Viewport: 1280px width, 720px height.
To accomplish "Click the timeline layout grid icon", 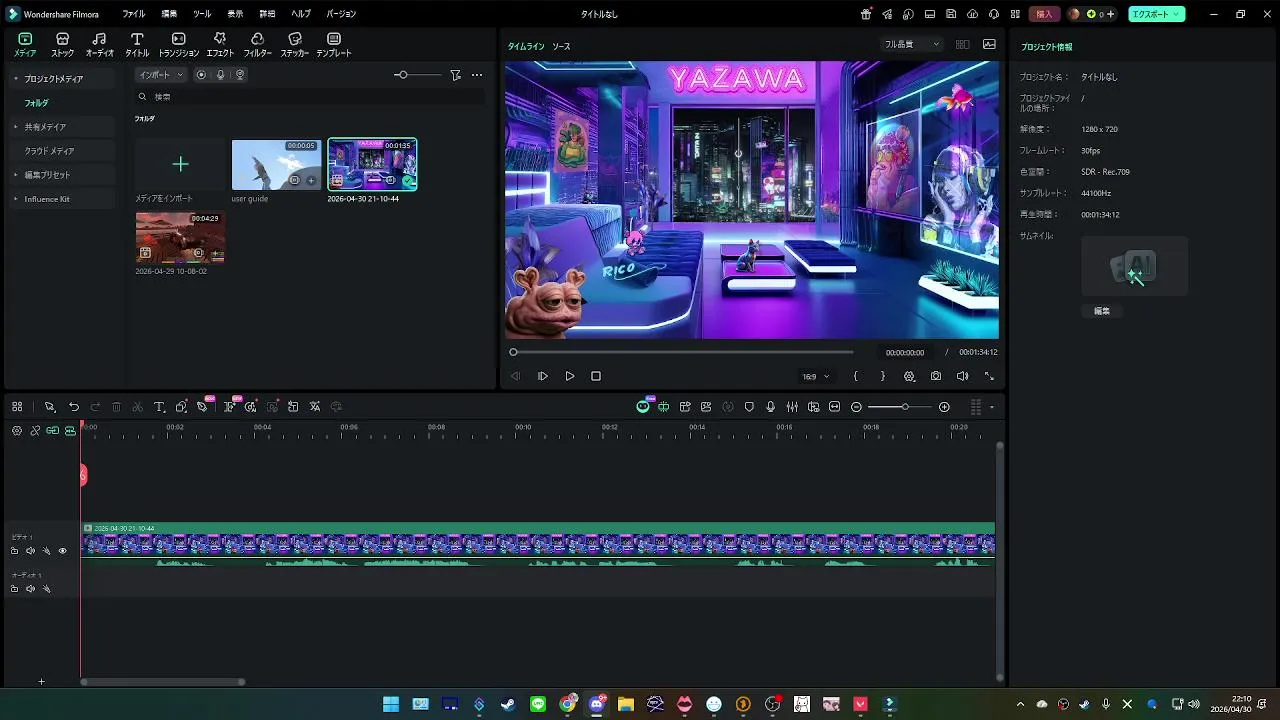I will tap(17, 407).
